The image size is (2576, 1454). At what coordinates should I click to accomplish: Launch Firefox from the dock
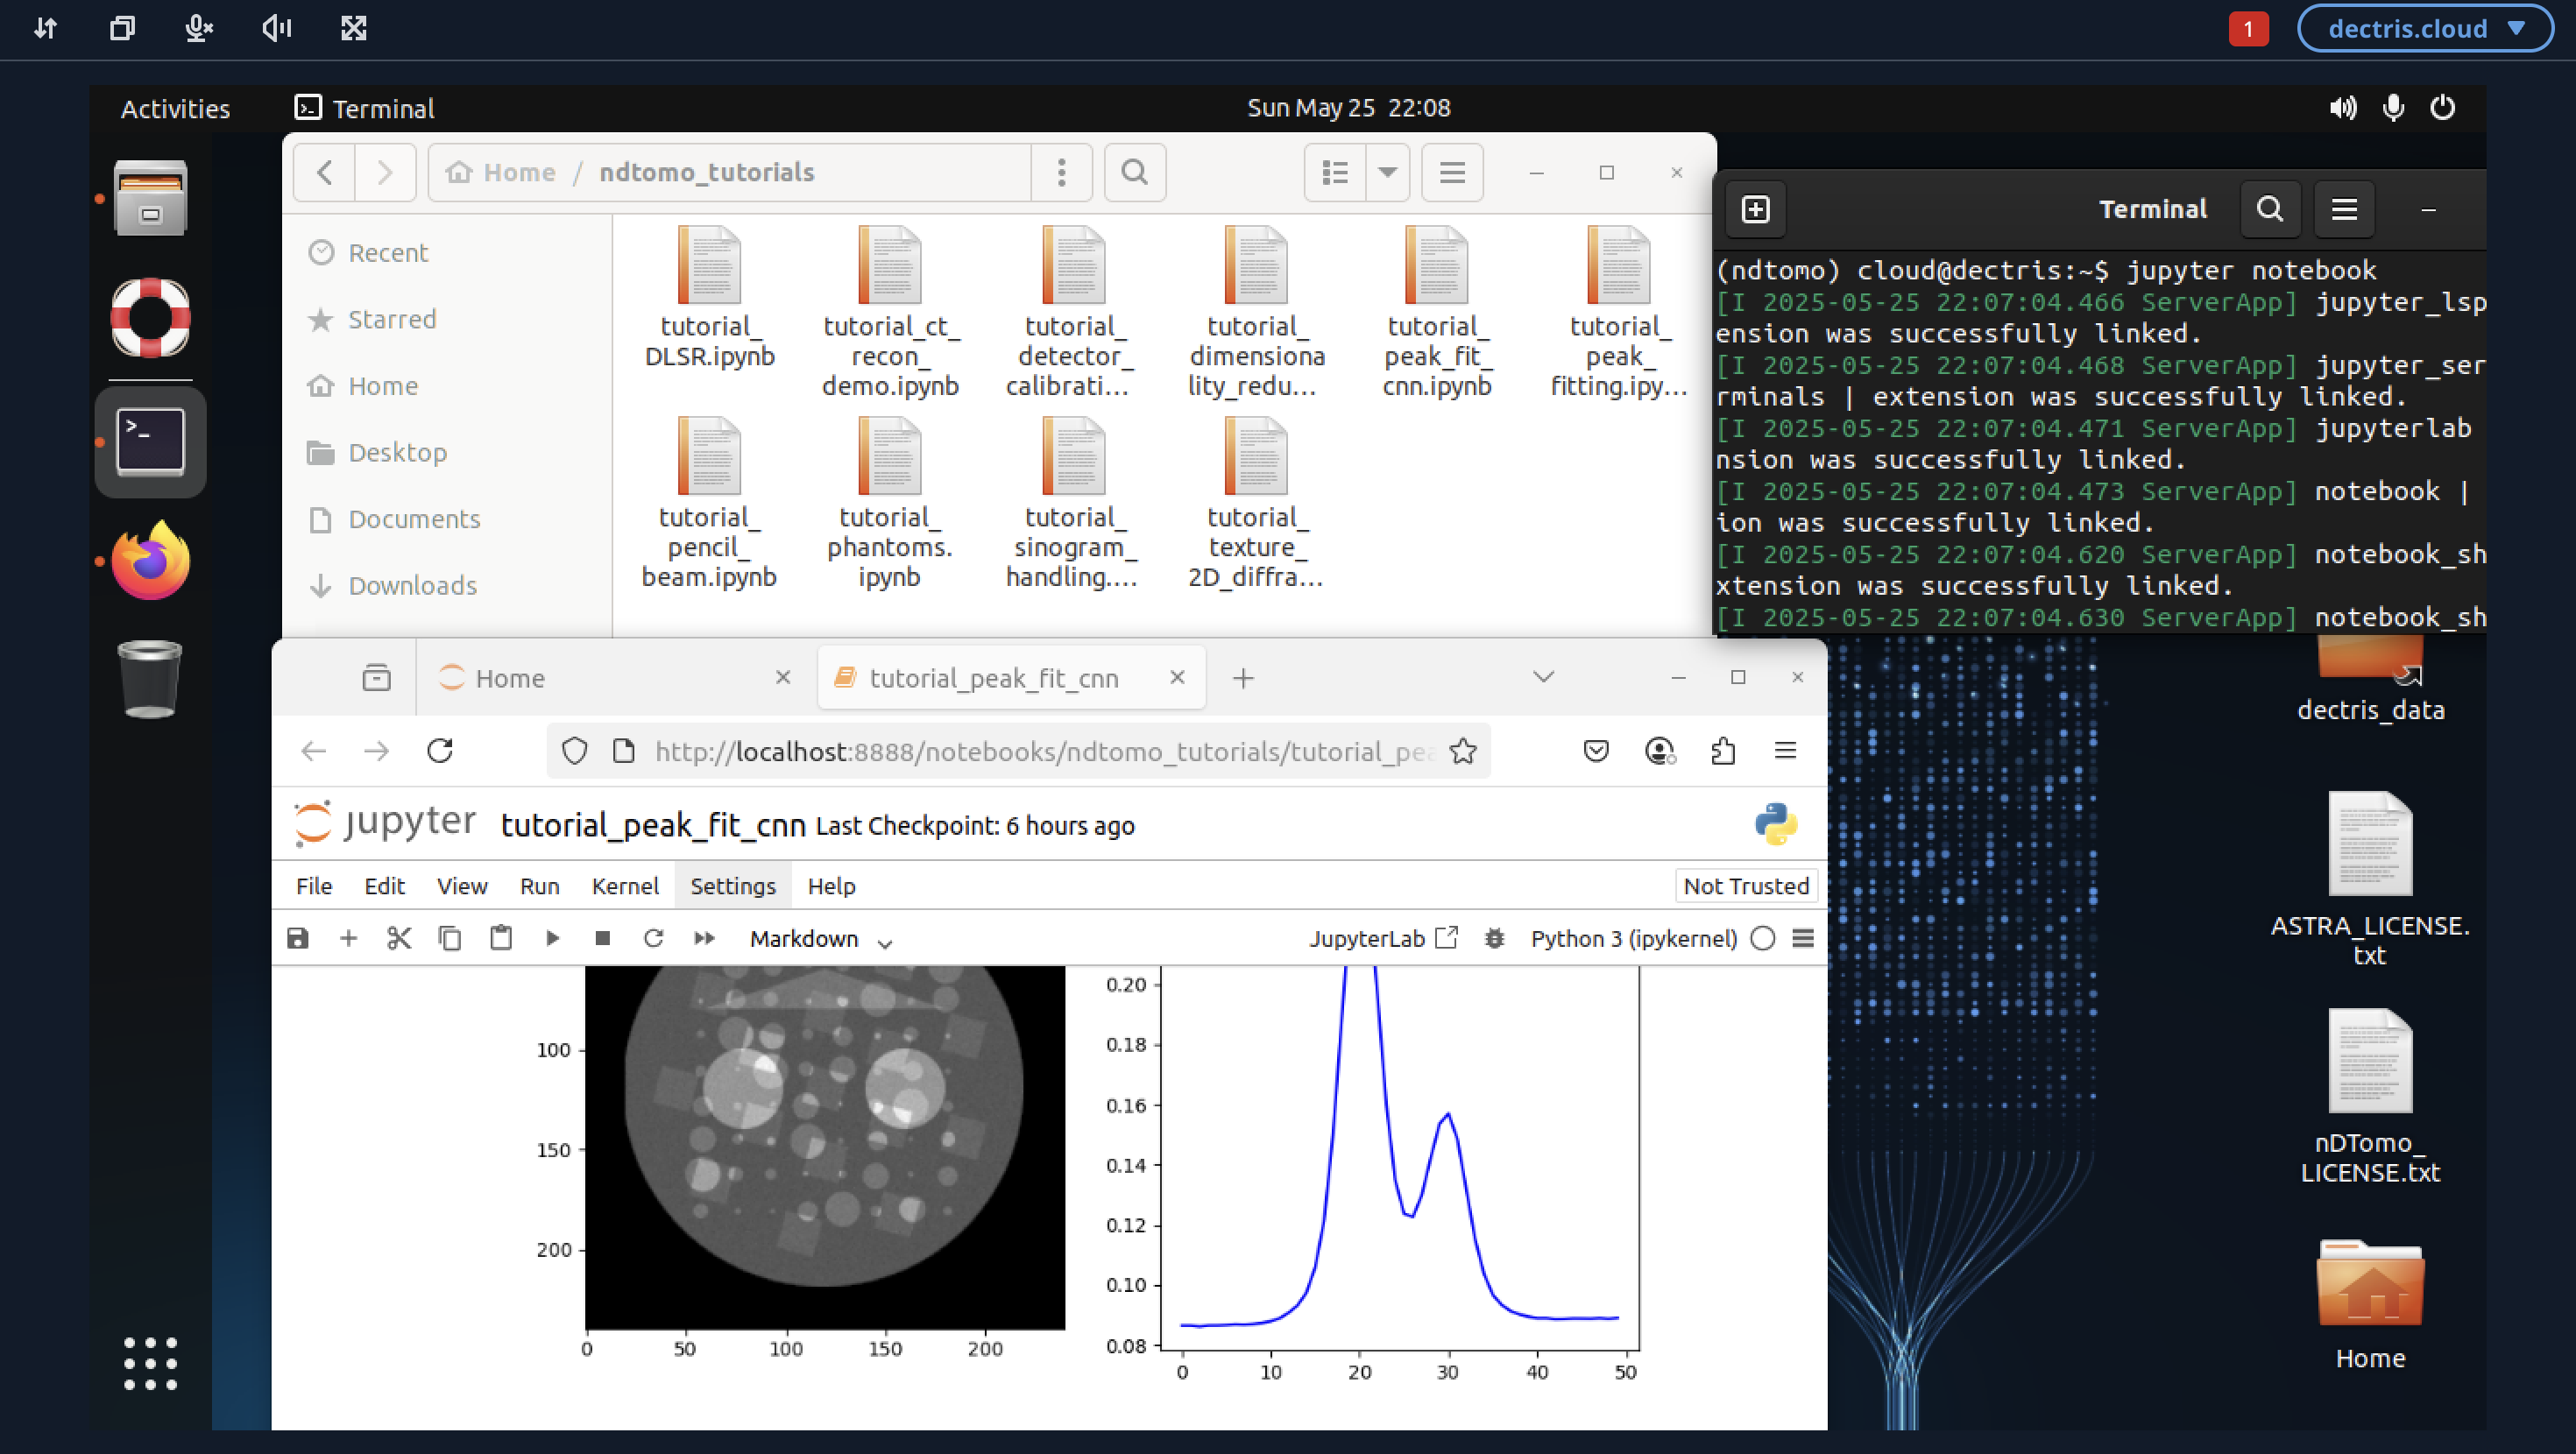point(150,560)
